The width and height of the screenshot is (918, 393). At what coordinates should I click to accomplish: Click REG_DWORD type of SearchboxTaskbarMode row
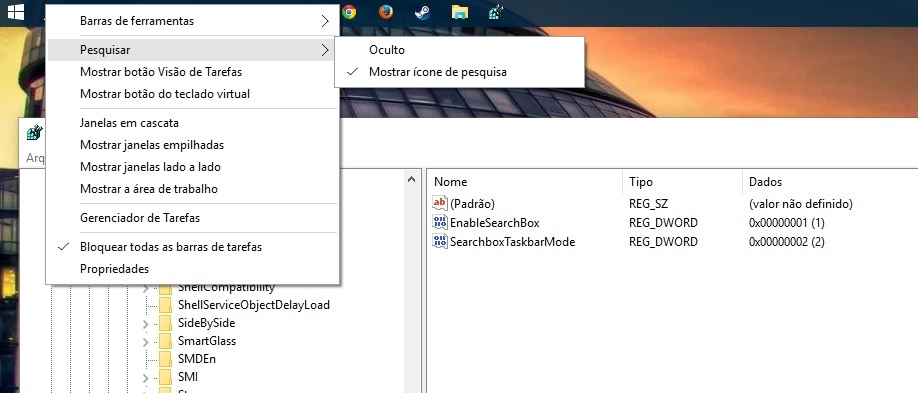(x=663, y=241)
